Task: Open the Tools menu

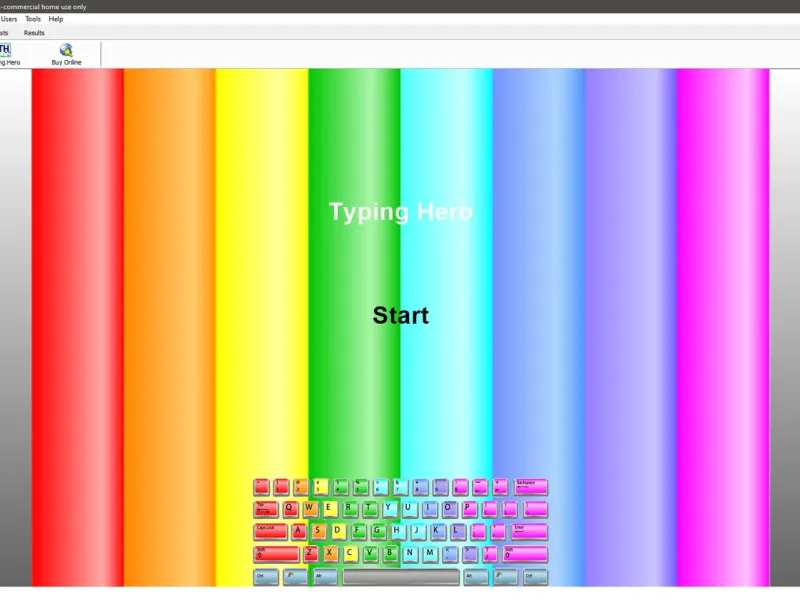Action: [x=33, y=19]
